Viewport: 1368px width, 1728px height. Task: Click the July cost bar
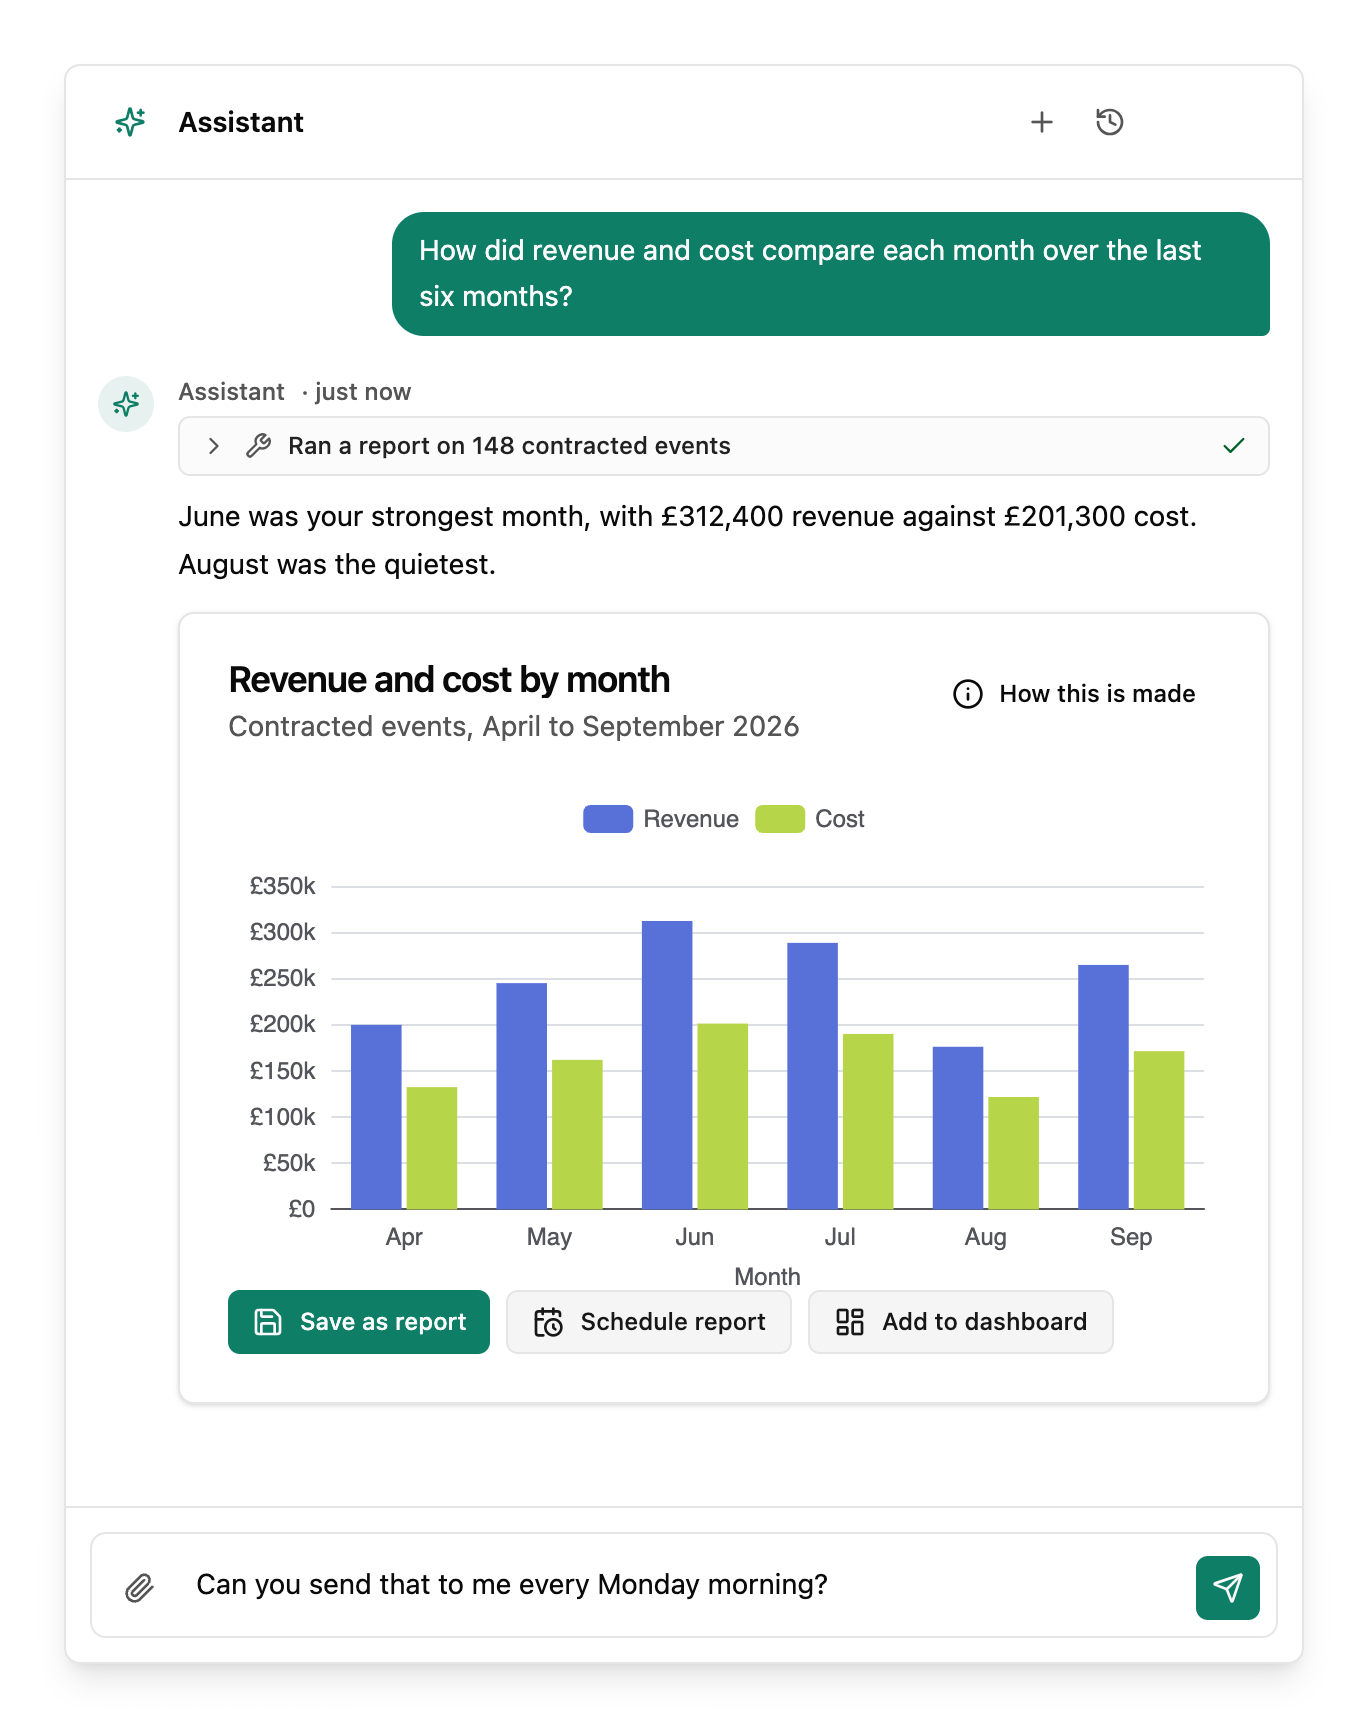(868, 1122)
